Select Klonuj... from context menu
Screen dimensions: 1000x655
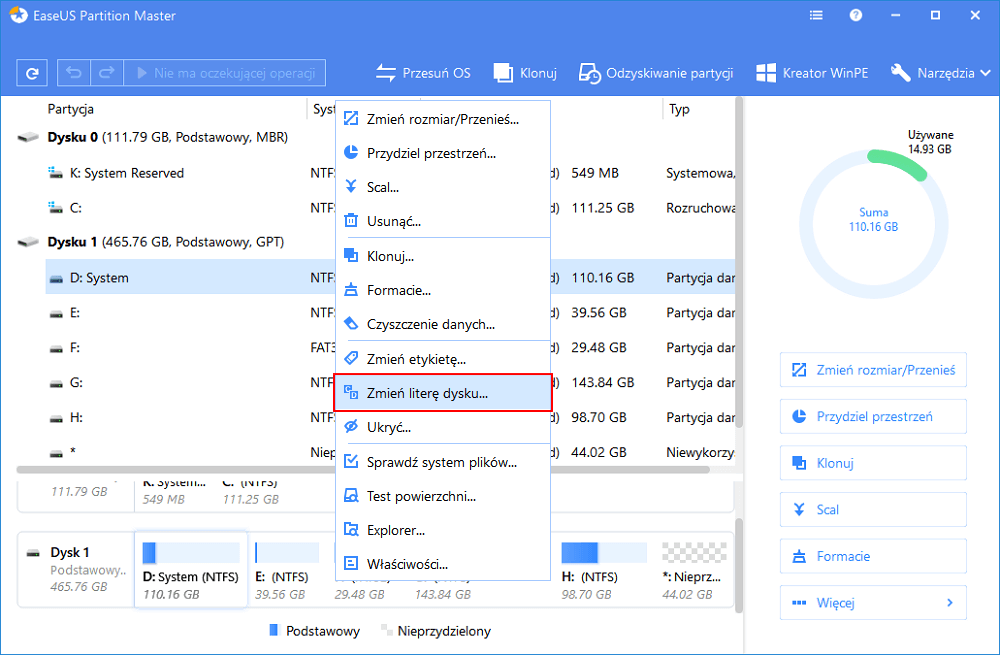point(443,256)
